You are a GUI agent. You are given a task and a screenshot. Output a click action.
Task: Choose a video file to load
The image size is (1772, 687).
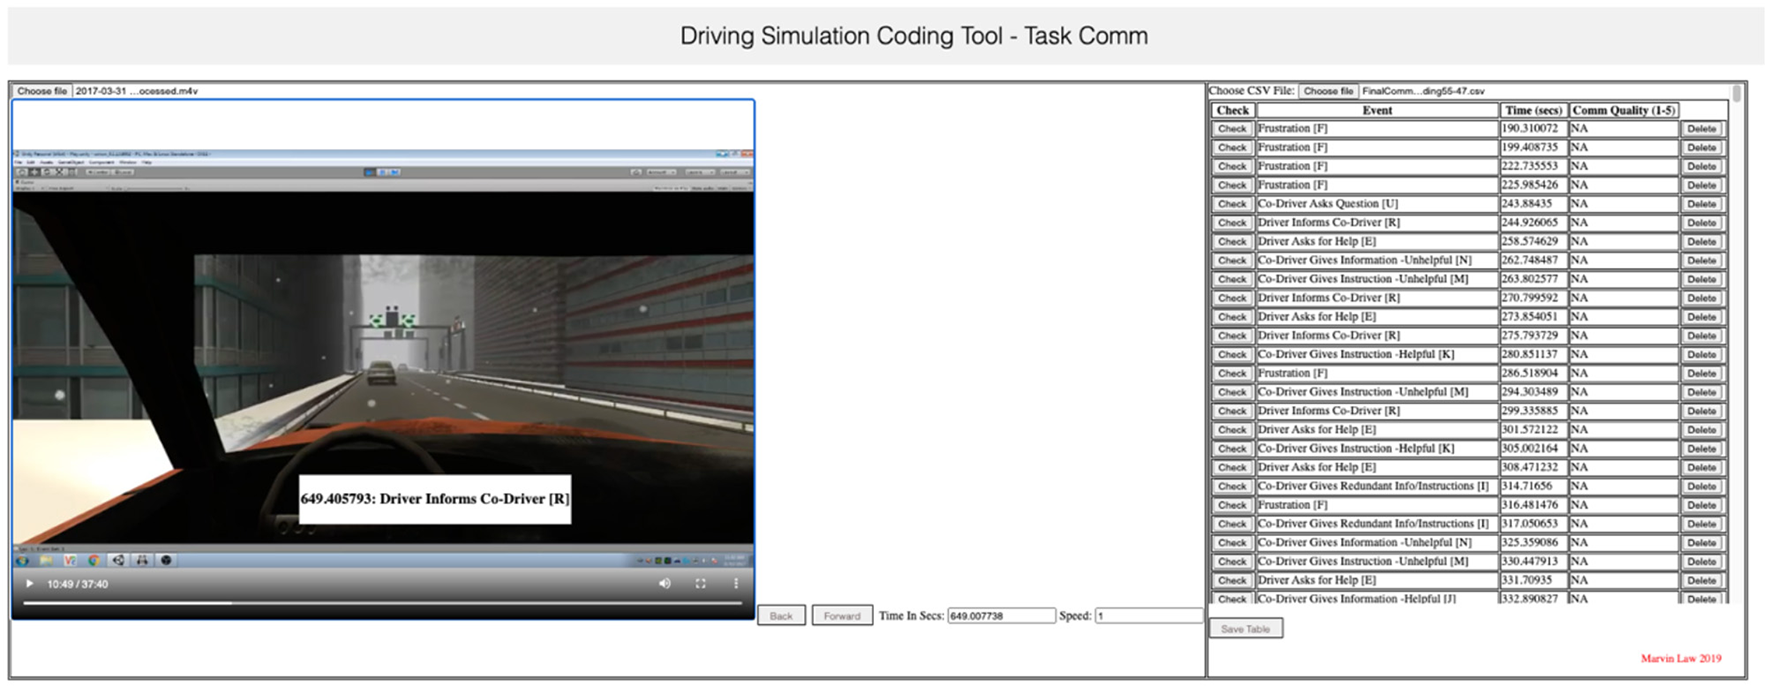(42, 91)
